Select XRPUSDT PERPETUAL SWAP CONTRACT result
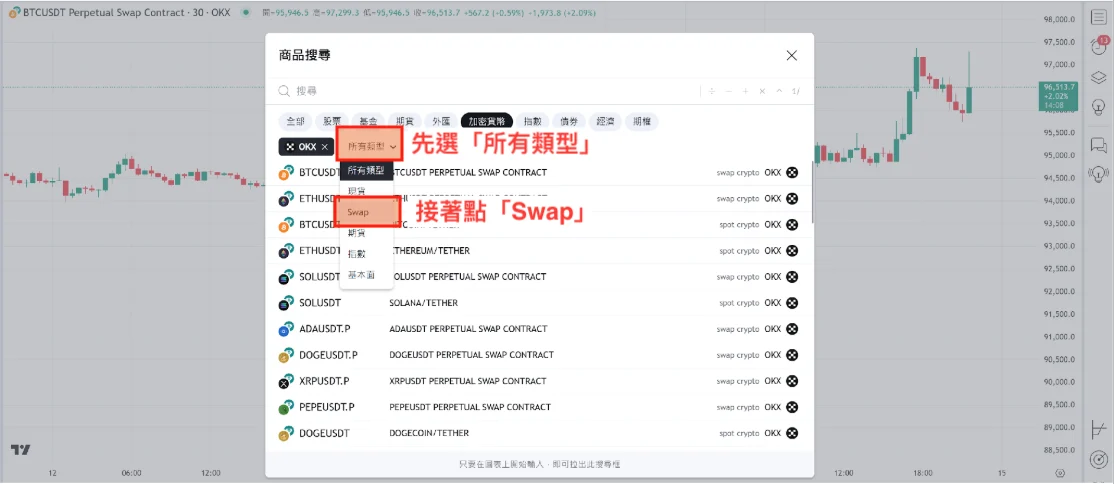The height and width of the screenshot is (484, 1114). (540, 381)
